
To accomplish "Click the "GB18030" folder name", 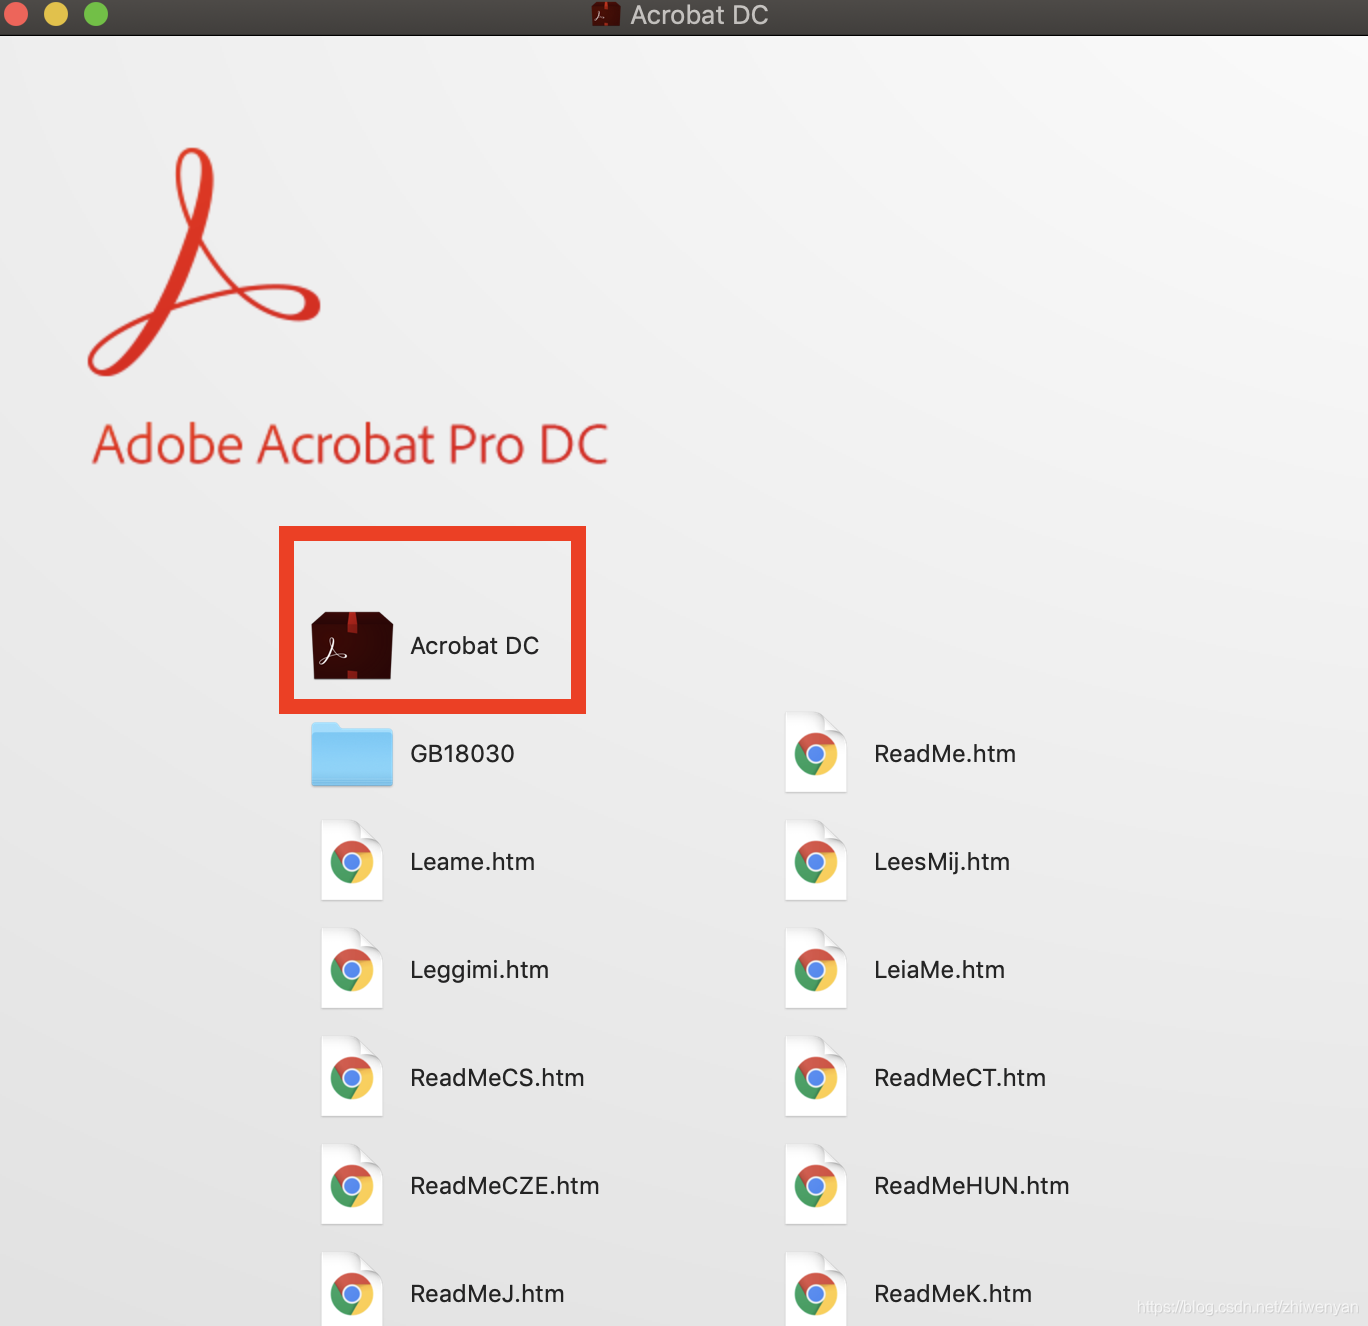I will coord(463,754).
